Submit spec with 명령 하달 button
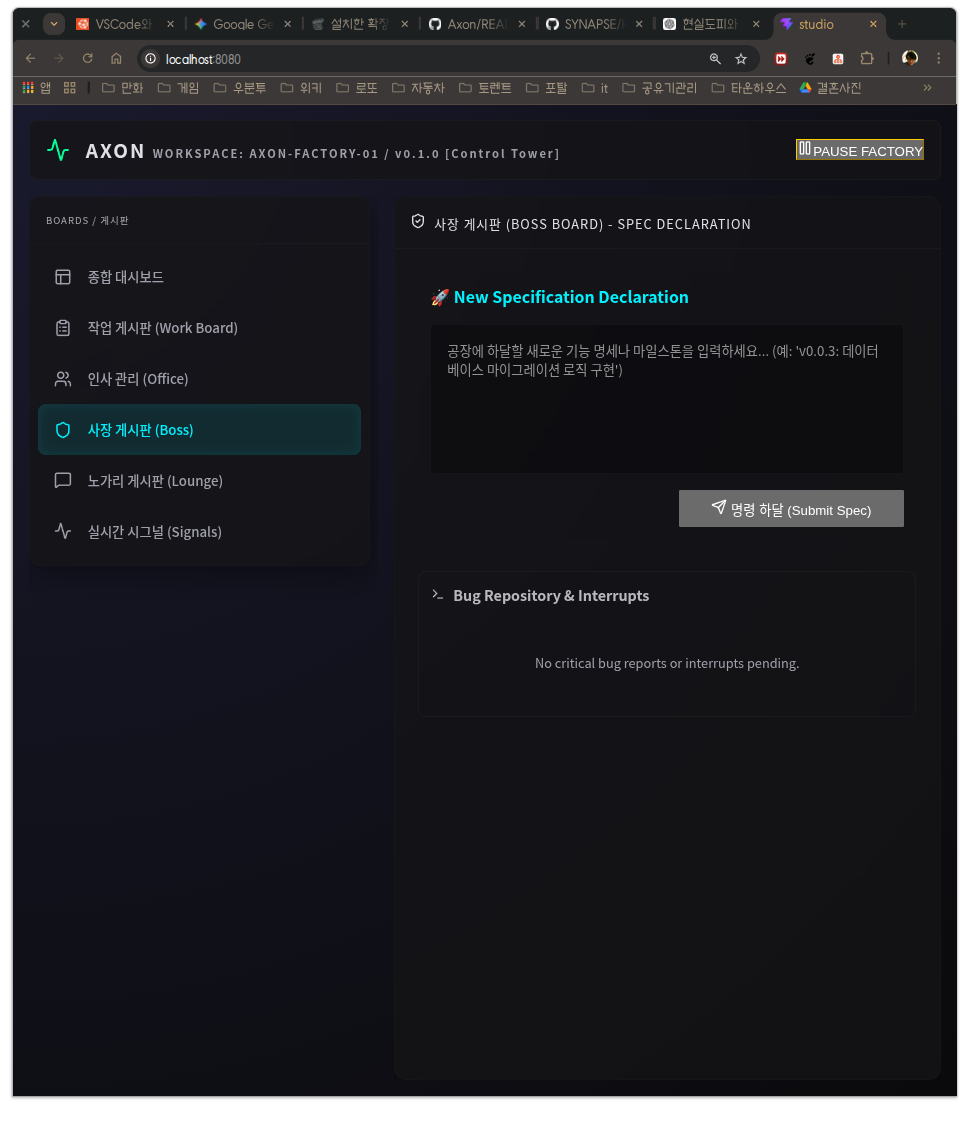 click(791, 509)
